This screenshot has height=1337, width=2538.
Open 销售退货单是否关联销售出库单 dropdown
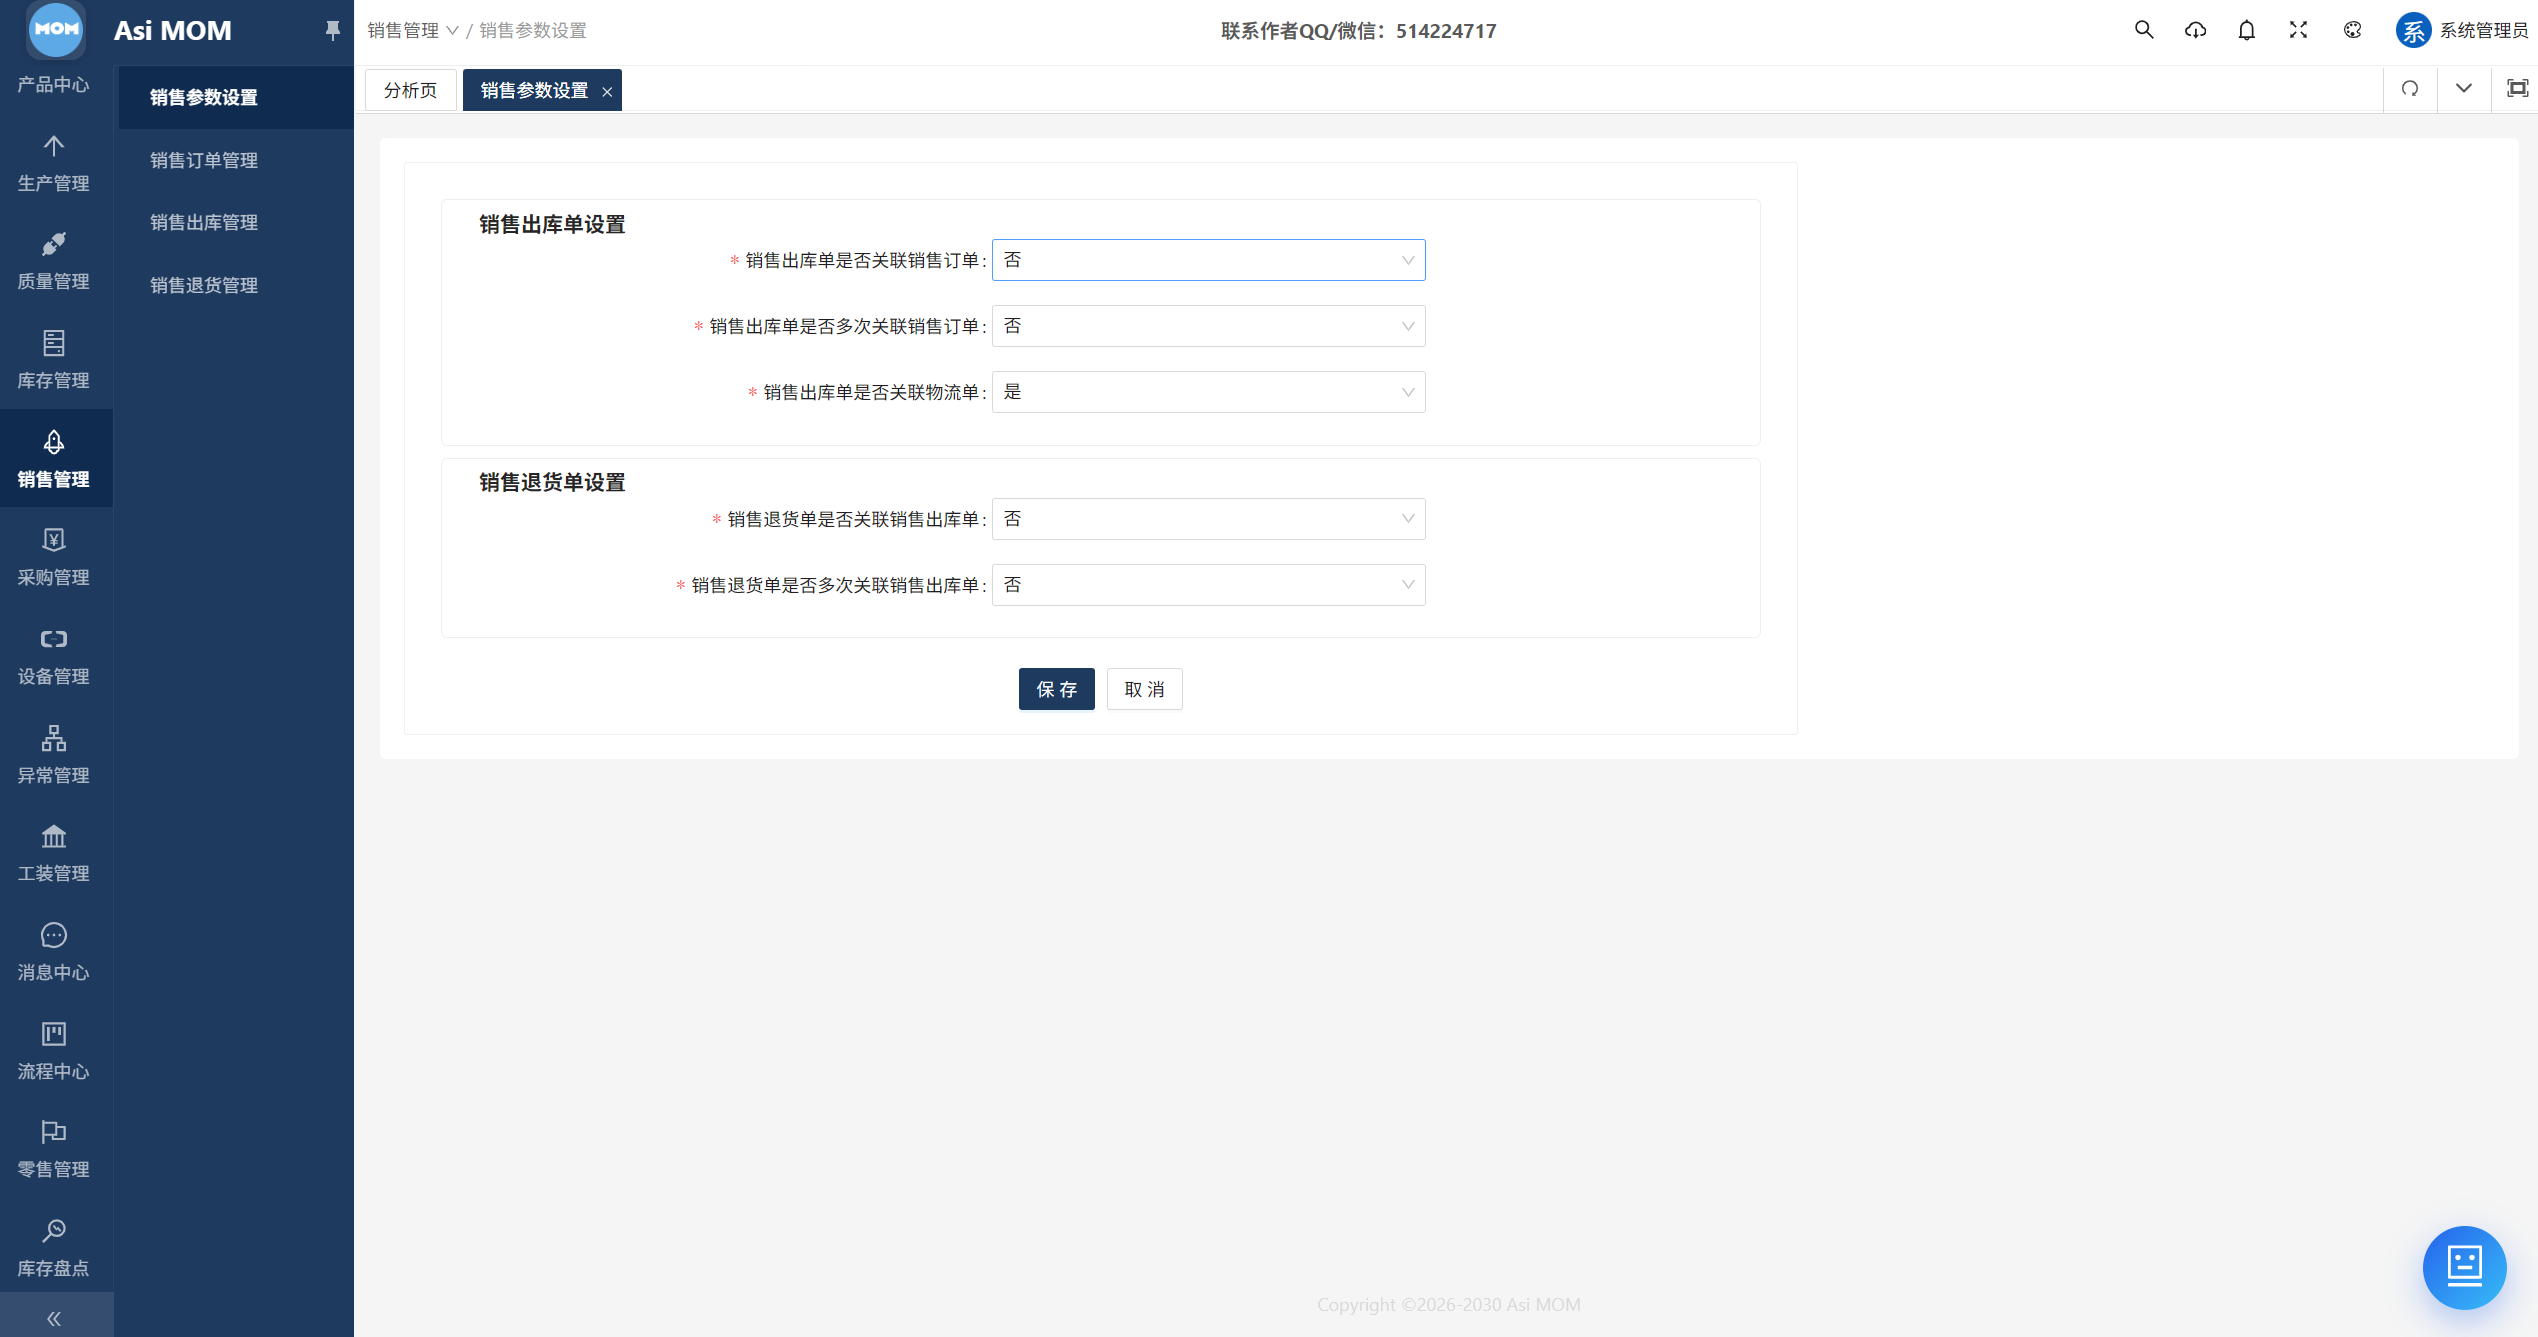pyautogui.click(x=1208, y=519)
